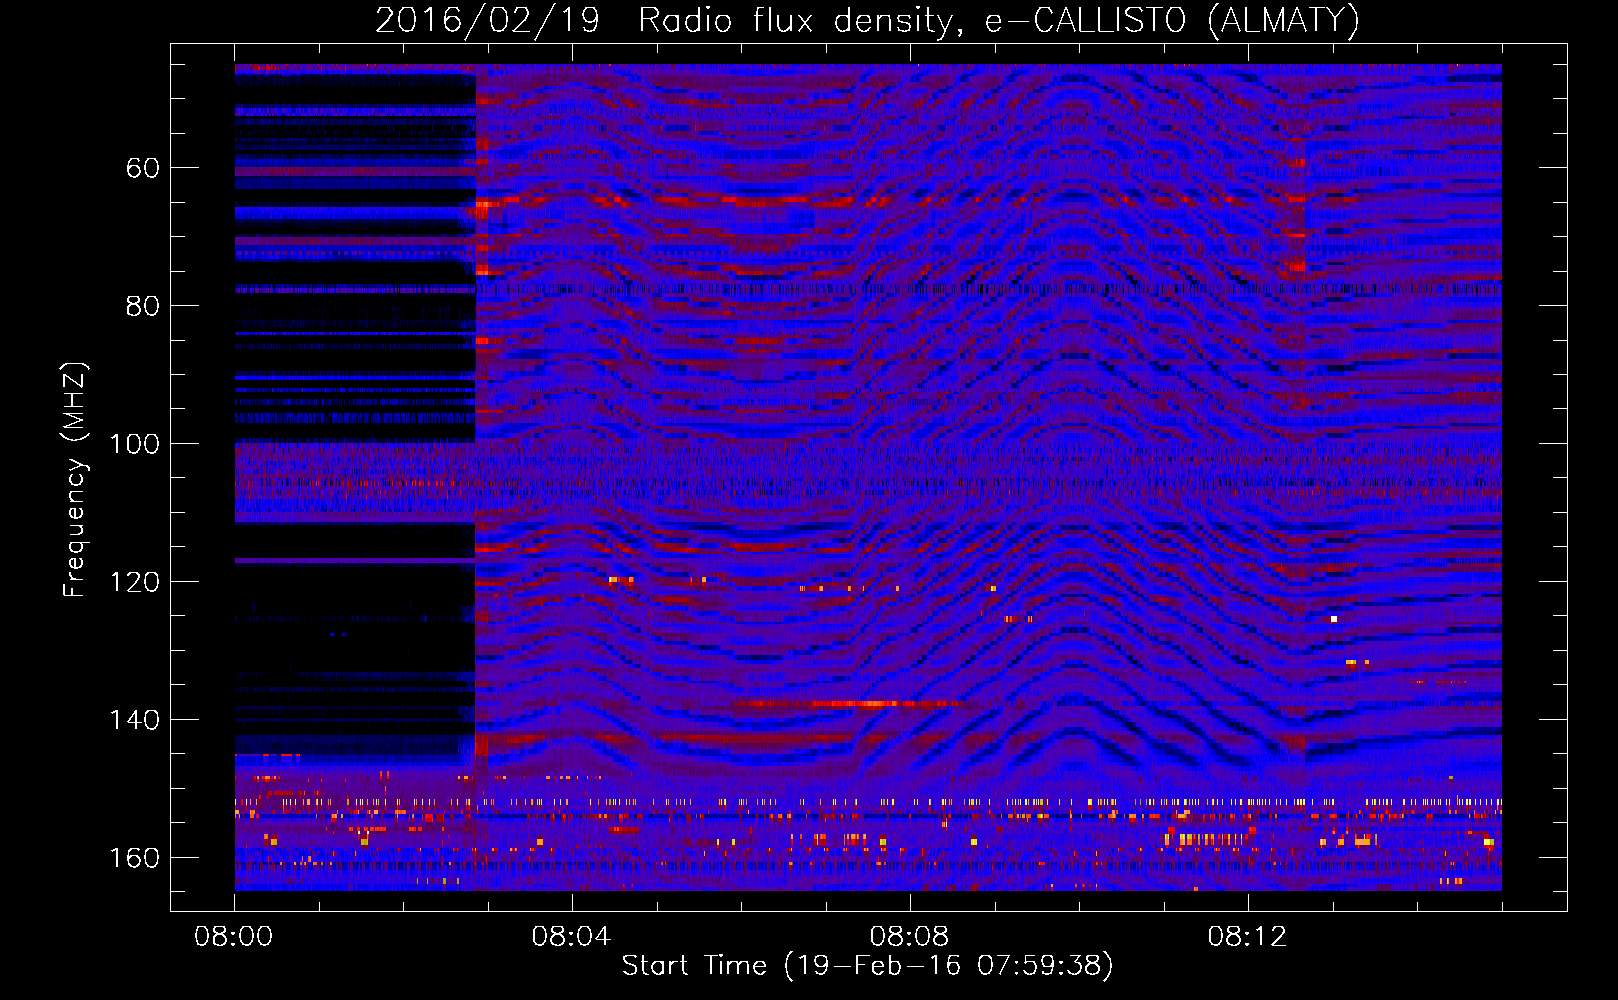Click the 140 frequency tick label
The image size is (1618, 1000).
(x=134, y=720)
